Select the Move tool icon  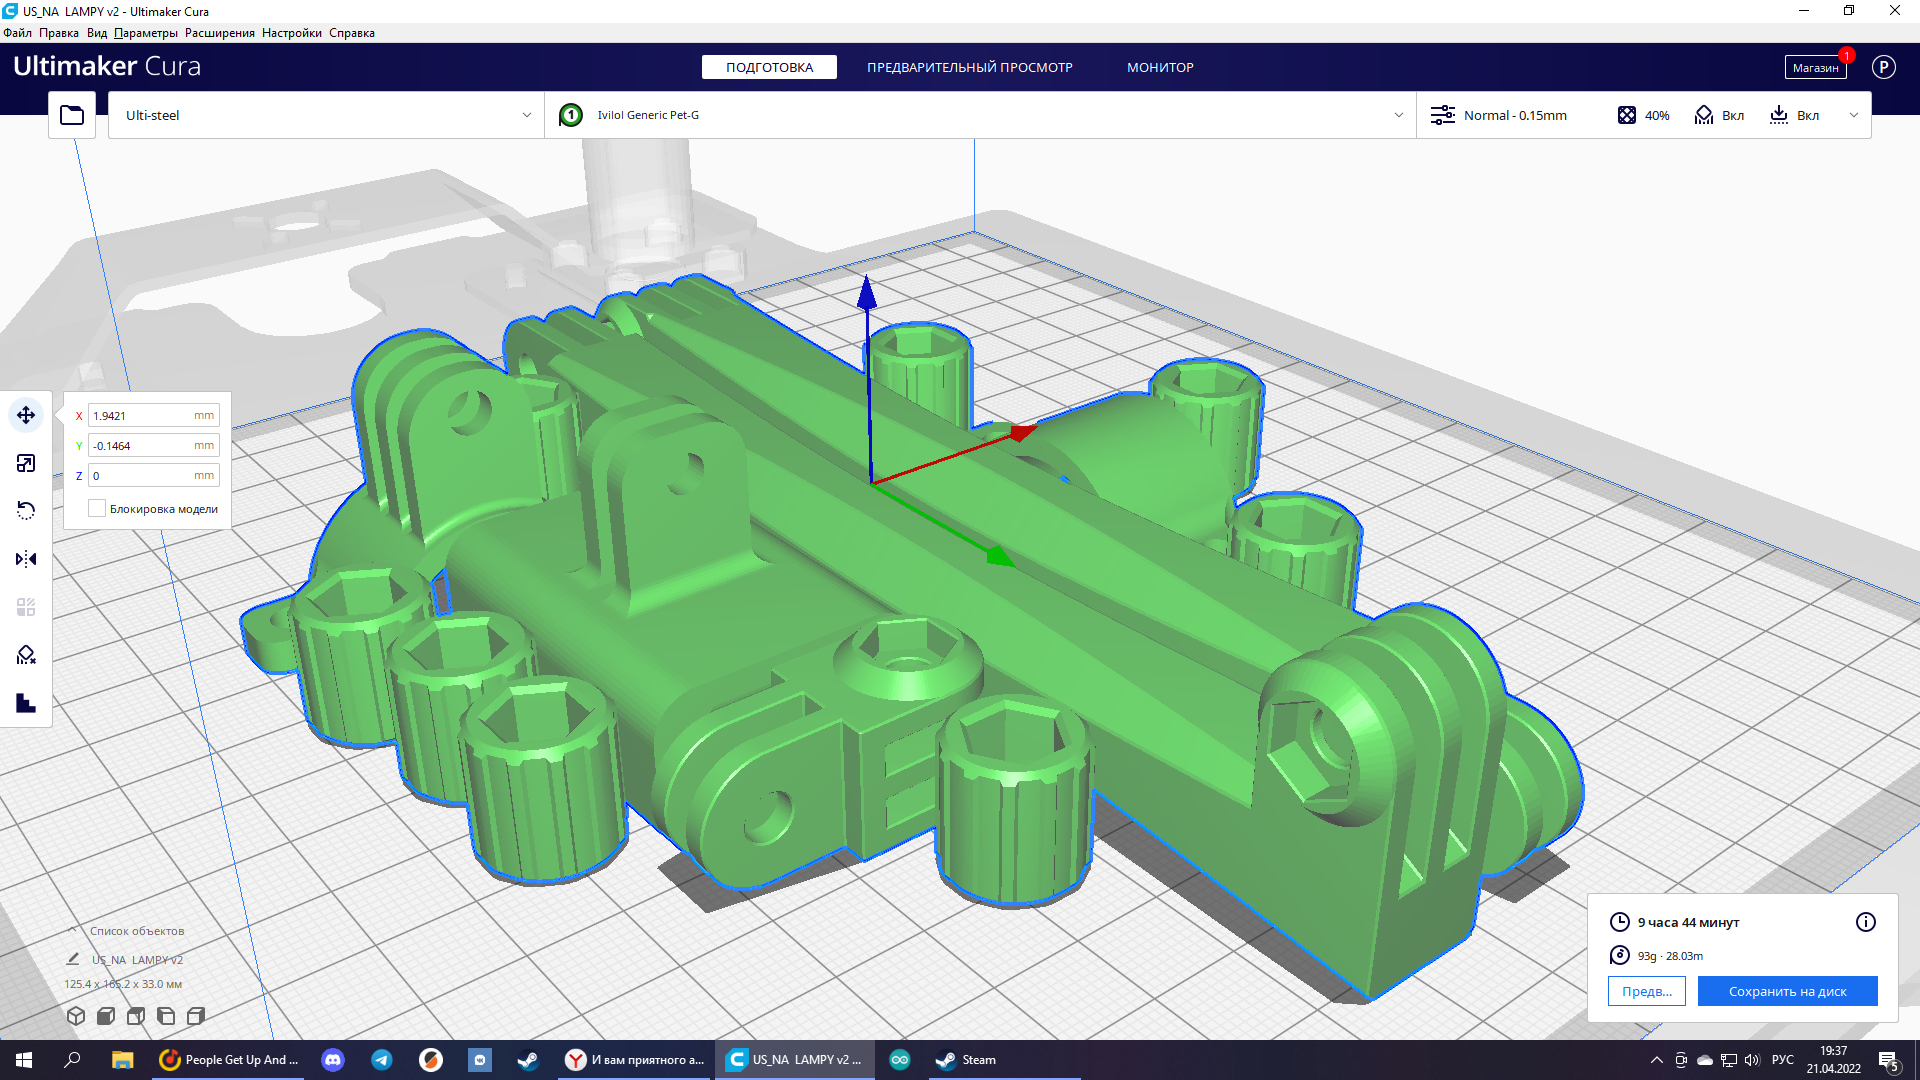point(26,415)
